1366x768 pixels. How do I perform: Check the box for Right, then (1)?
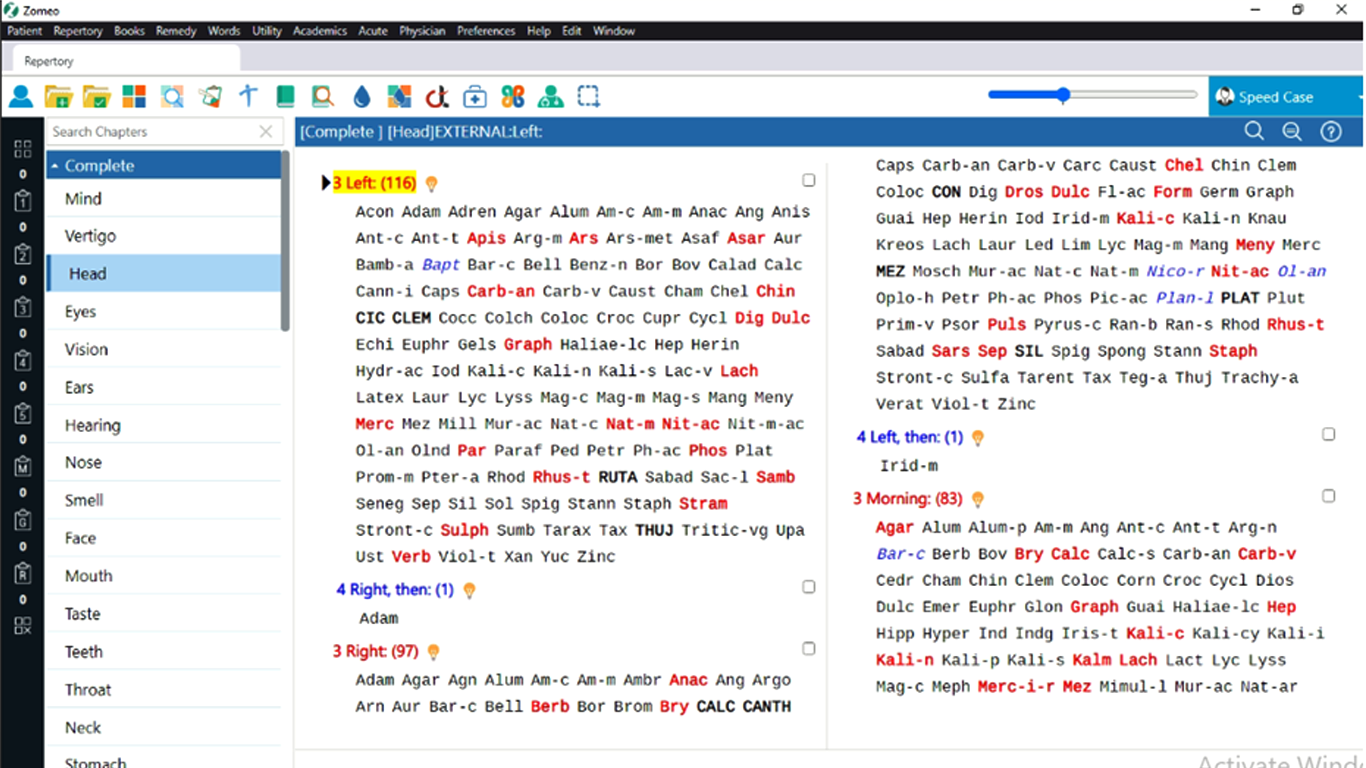[808, 587]
